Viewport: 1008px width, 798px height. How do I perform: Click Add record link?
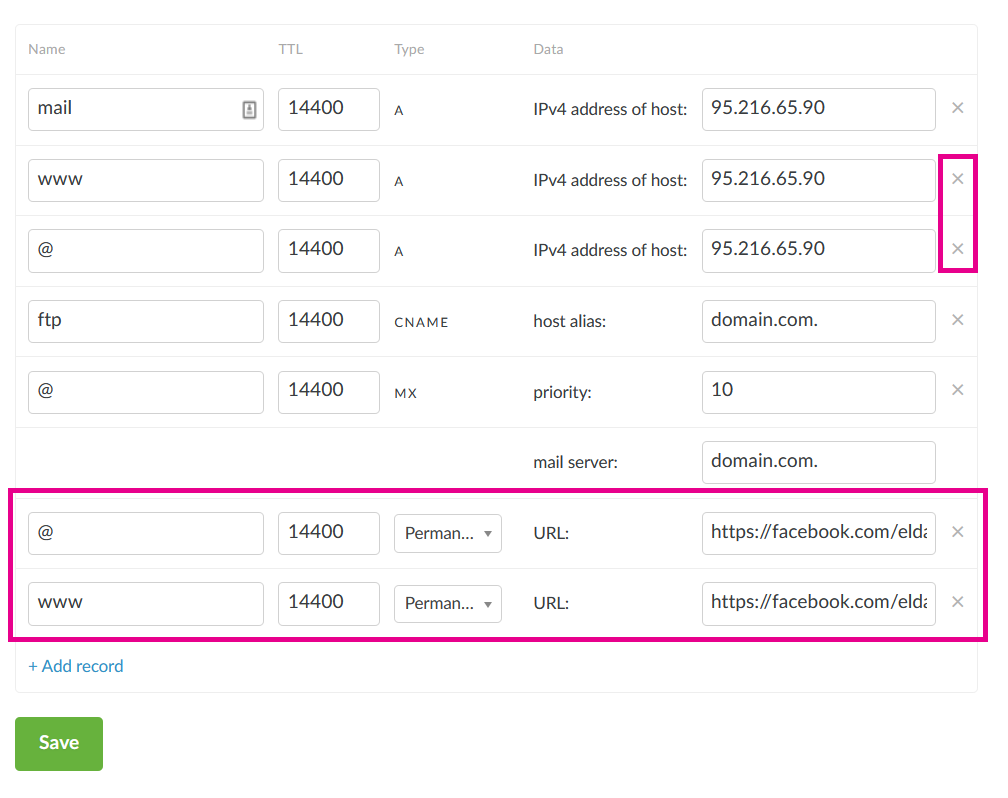pos(76,666)
